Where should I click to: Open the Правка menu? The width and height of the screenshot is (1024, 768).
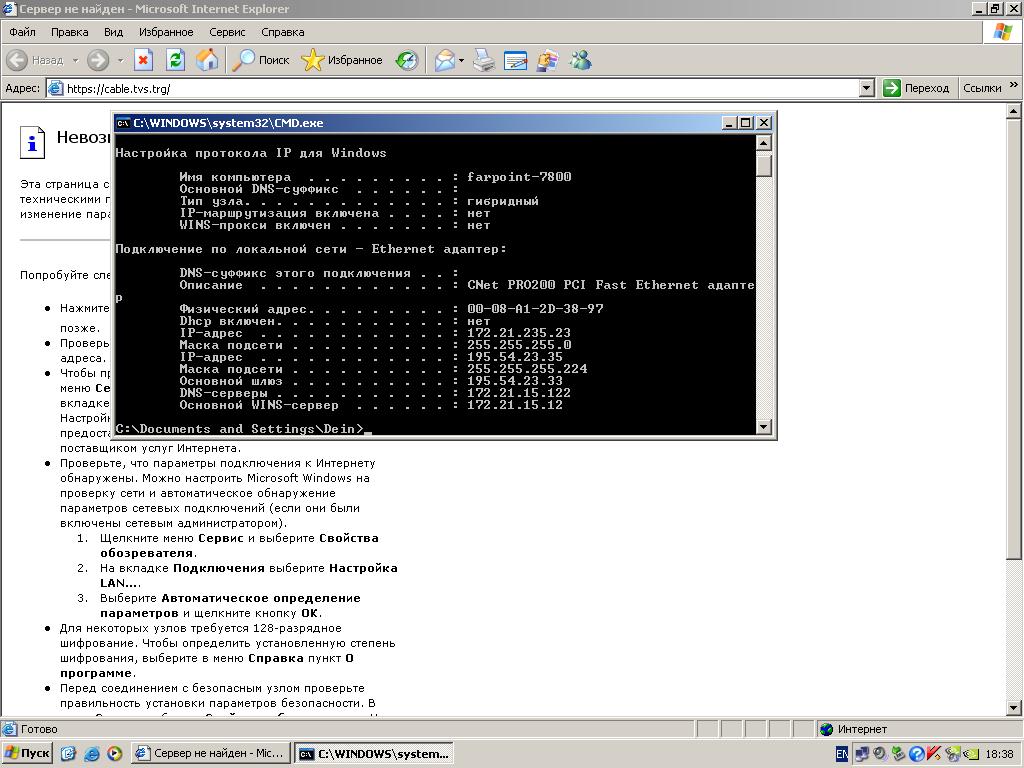pyautogui.click(x=69, y=32)
